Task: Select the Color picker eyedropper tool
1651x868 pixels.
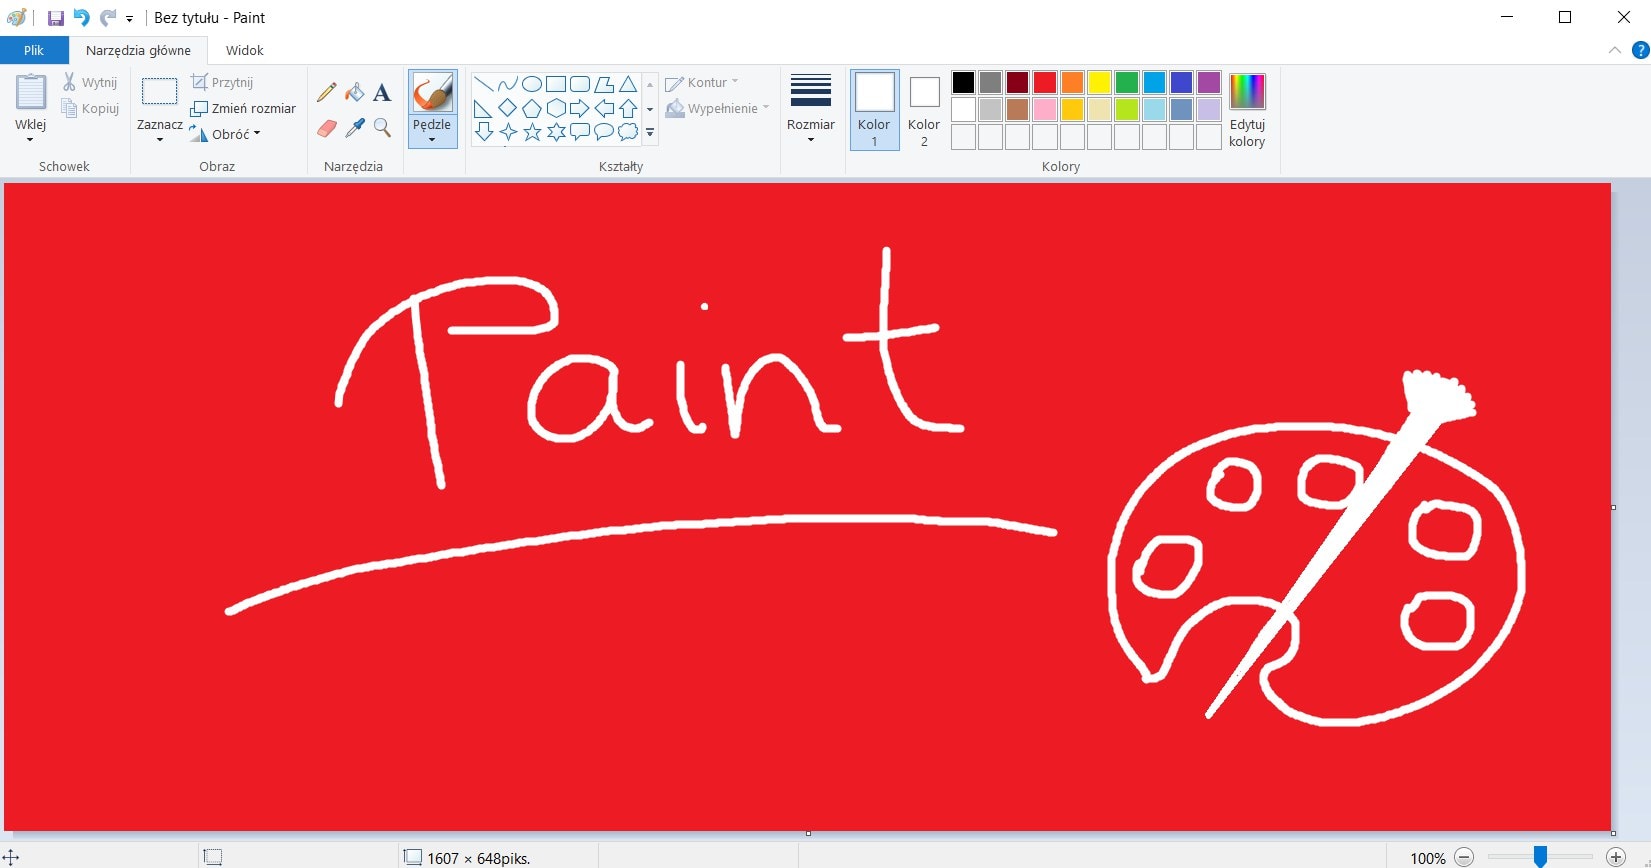Action: pyautogui.click(x=354, y=128)
